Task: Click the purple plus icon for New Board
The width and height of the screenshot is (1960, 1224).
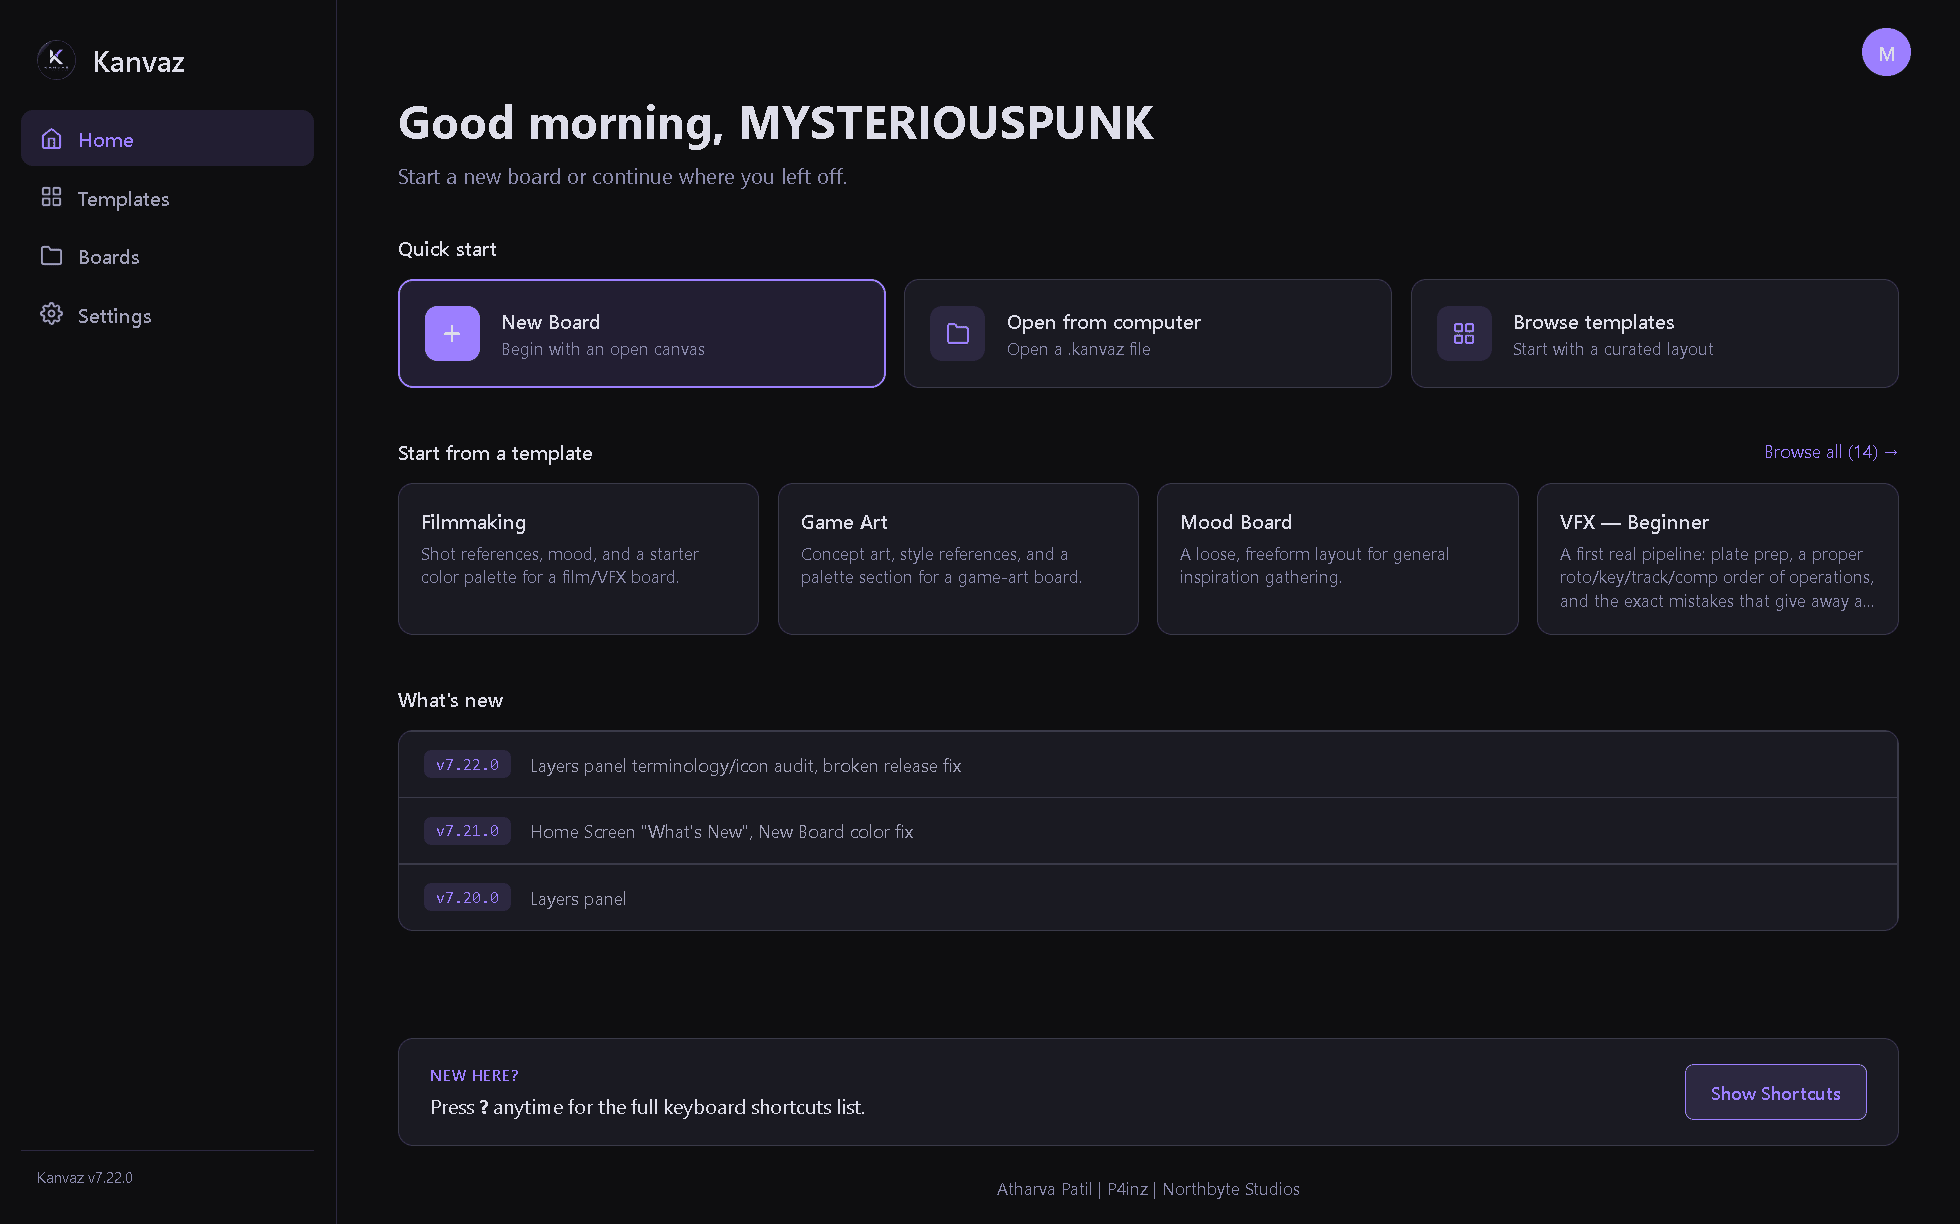Action: pos(452,333)
